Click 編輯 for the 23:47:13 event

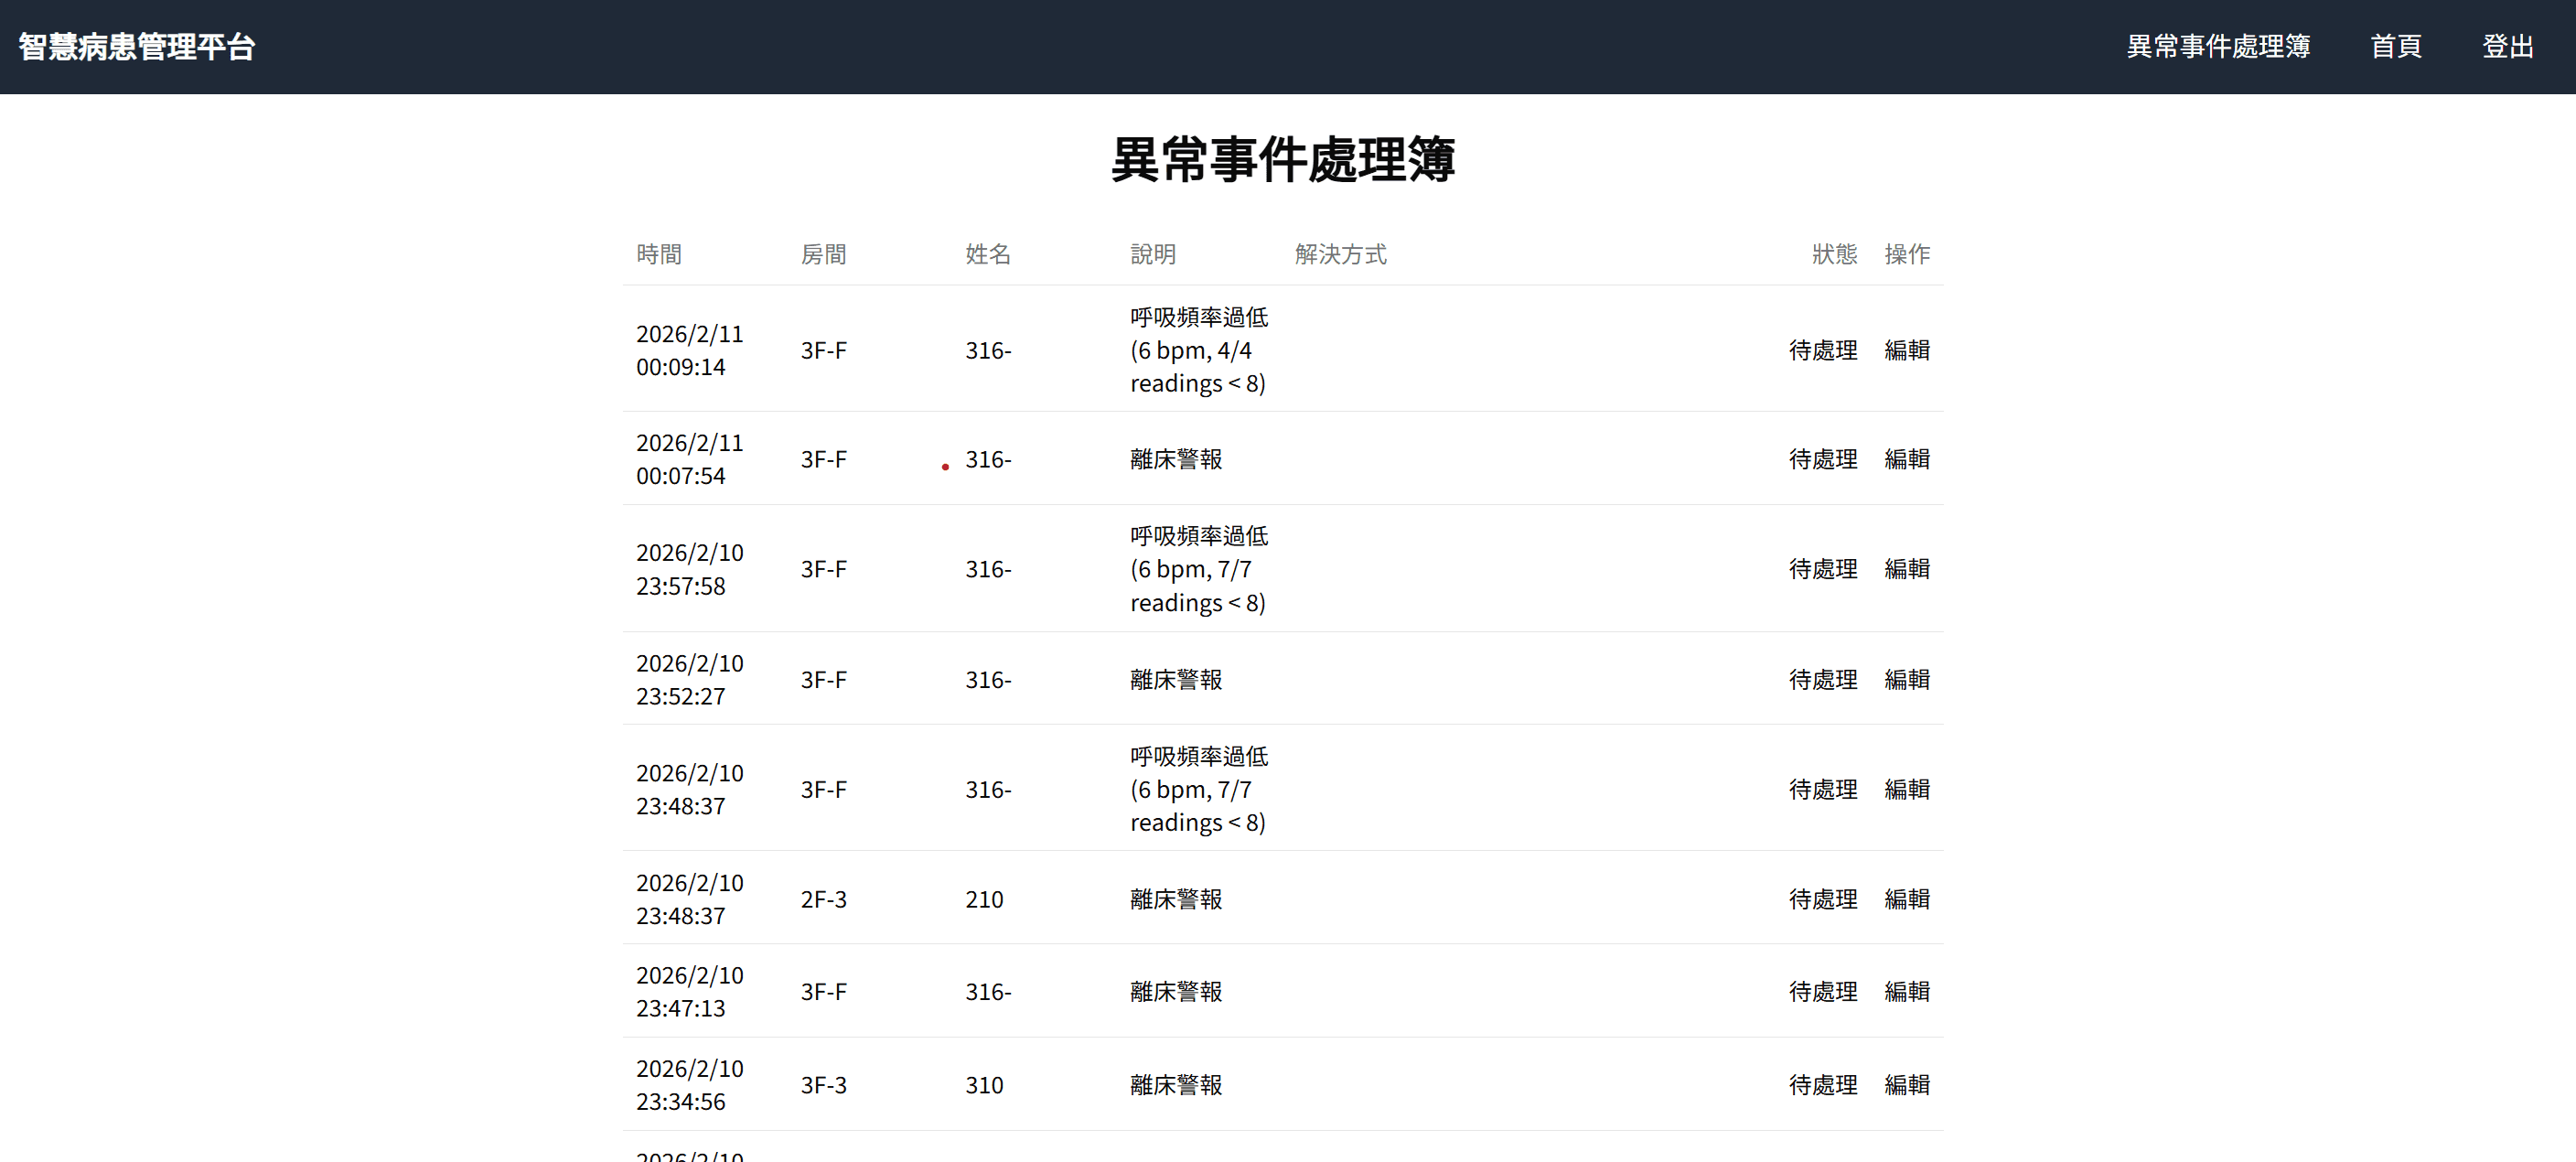point(1906,992)
